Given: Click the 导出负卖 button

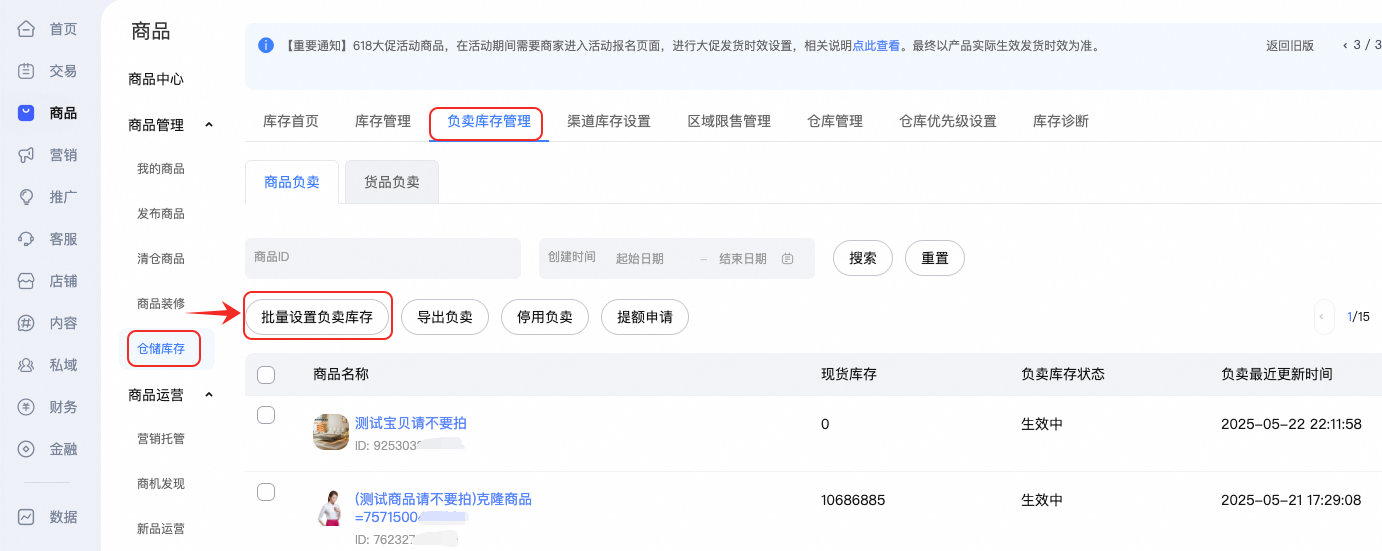Looking at the screenshot, I should click(x=445, y=317).
